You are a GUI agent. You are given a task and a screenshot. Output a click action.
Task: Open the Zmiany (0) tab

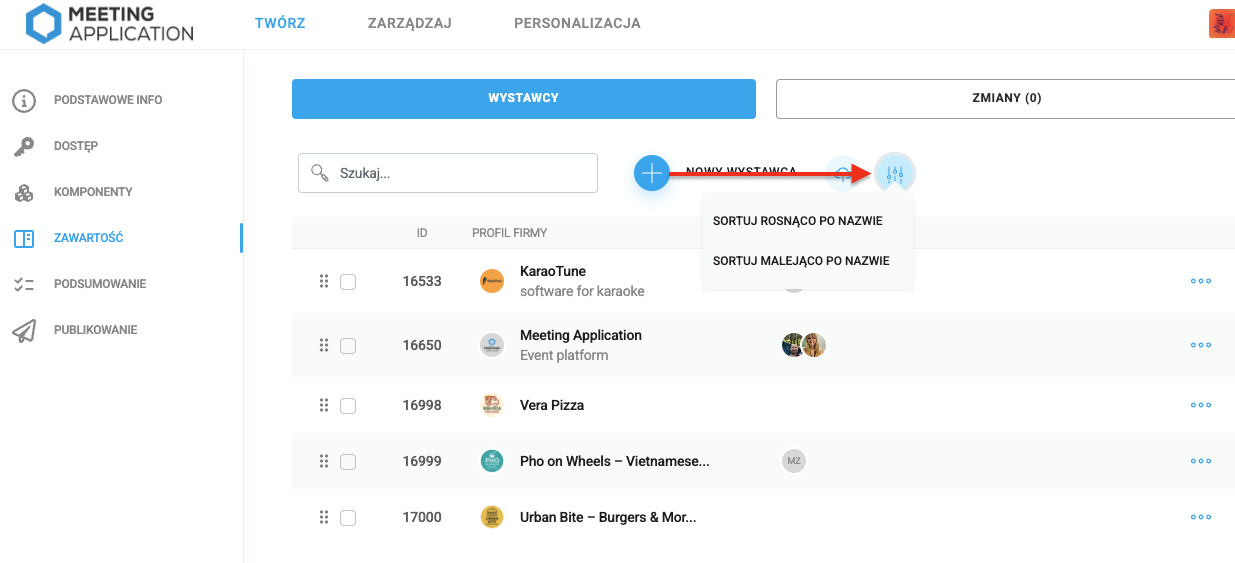coord(1006,99)
